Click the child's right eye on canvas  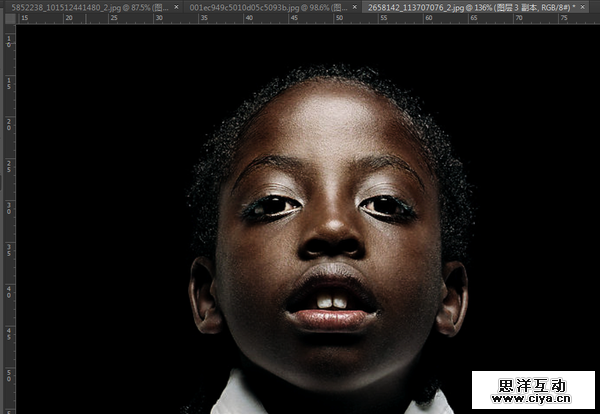[385, 206]
